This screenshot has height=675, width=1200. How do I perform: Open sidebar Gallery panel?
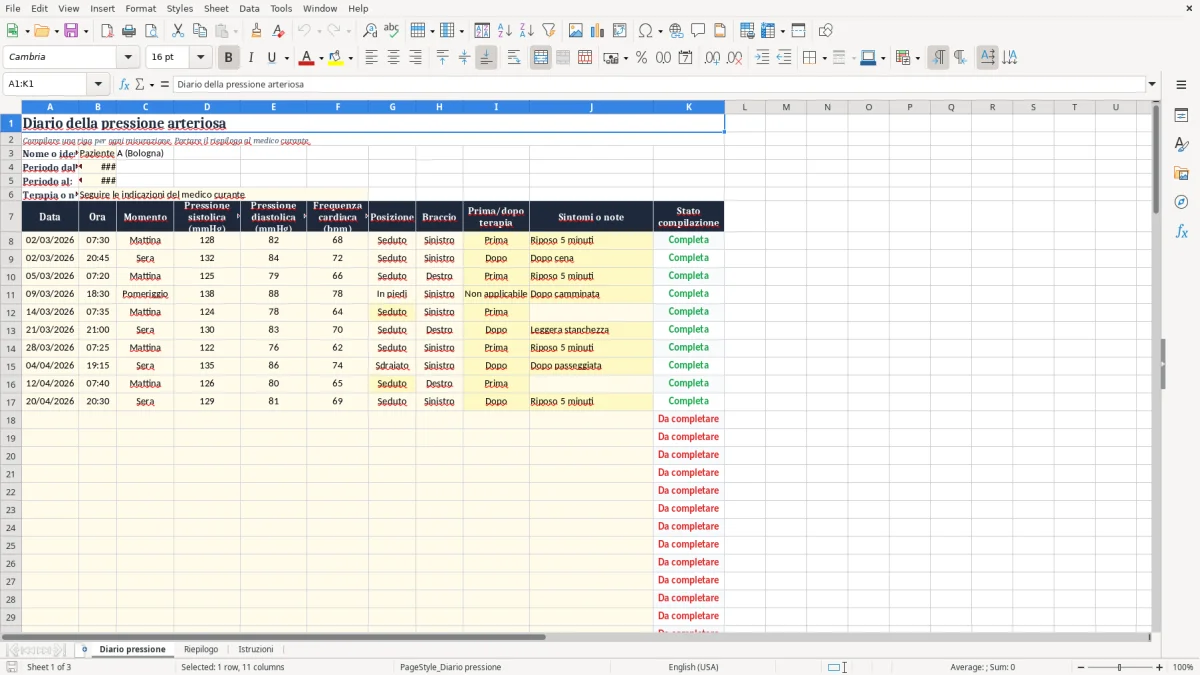[x=1182, y=174]
